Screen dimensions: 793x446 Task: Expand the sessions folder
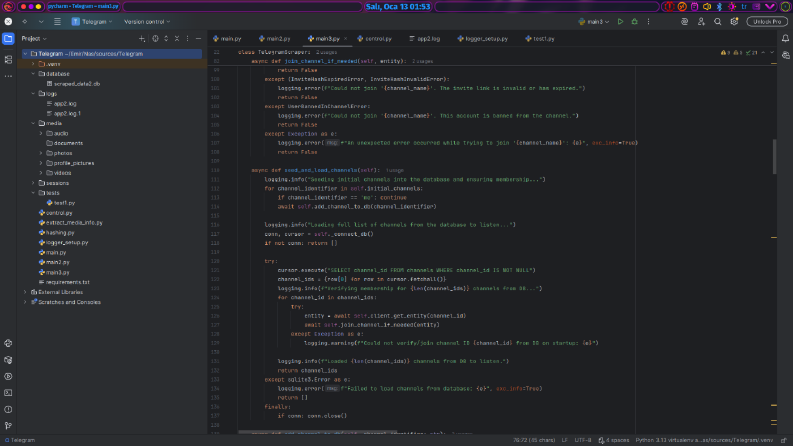[x=33, y=183]
